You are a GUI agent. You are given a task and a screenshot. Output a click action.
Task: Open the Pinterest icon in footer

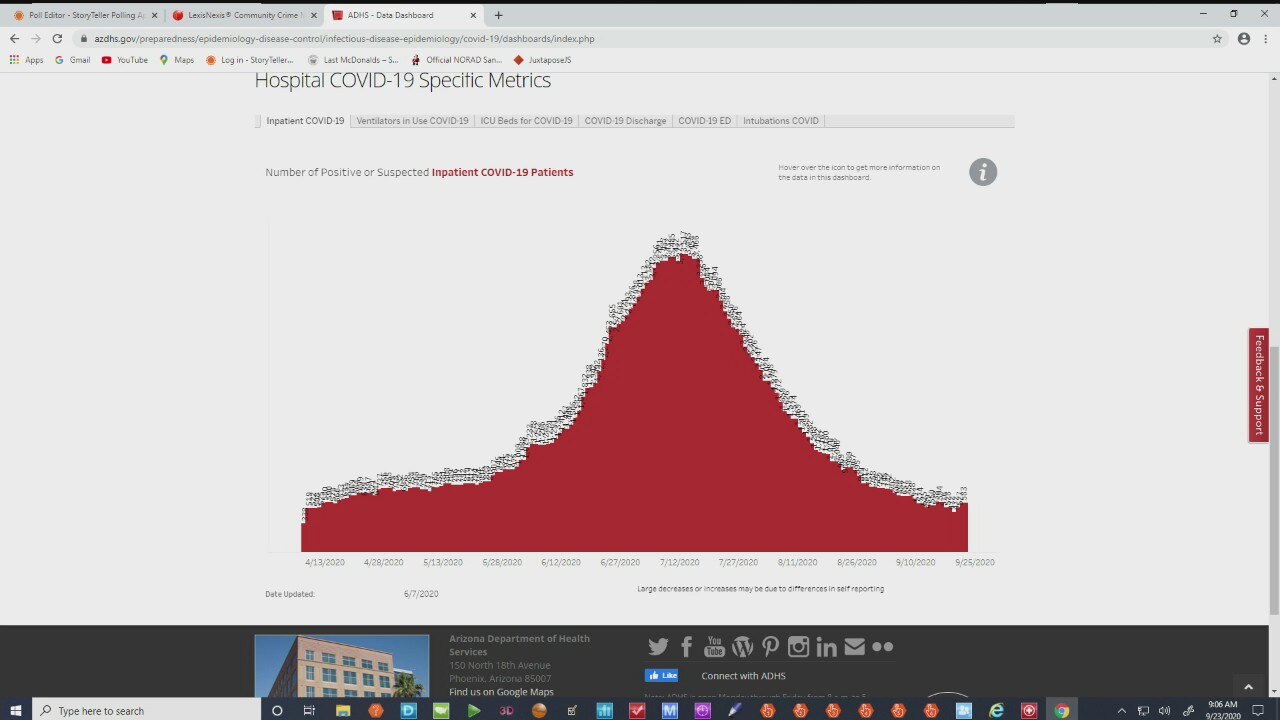pyautogui.click(x=770, y=647)
